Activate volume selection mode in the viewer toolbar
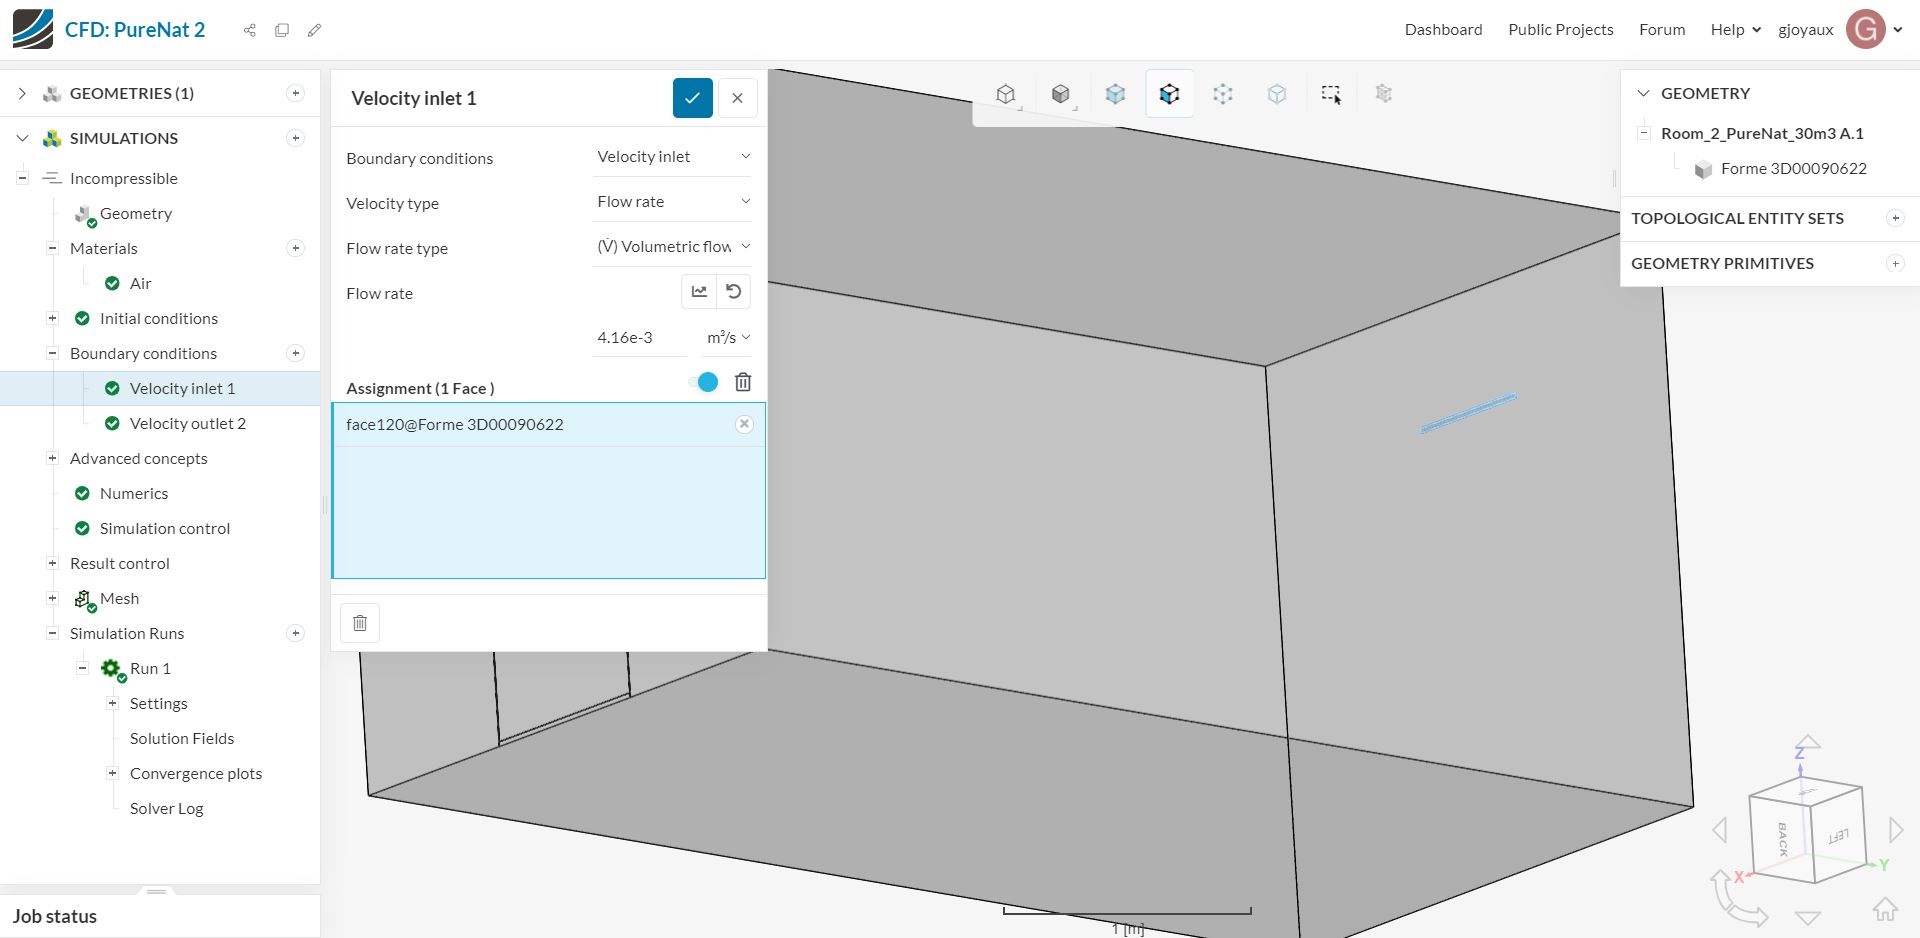Viewport: 1920px width, 938px height. coord(1115,94)
